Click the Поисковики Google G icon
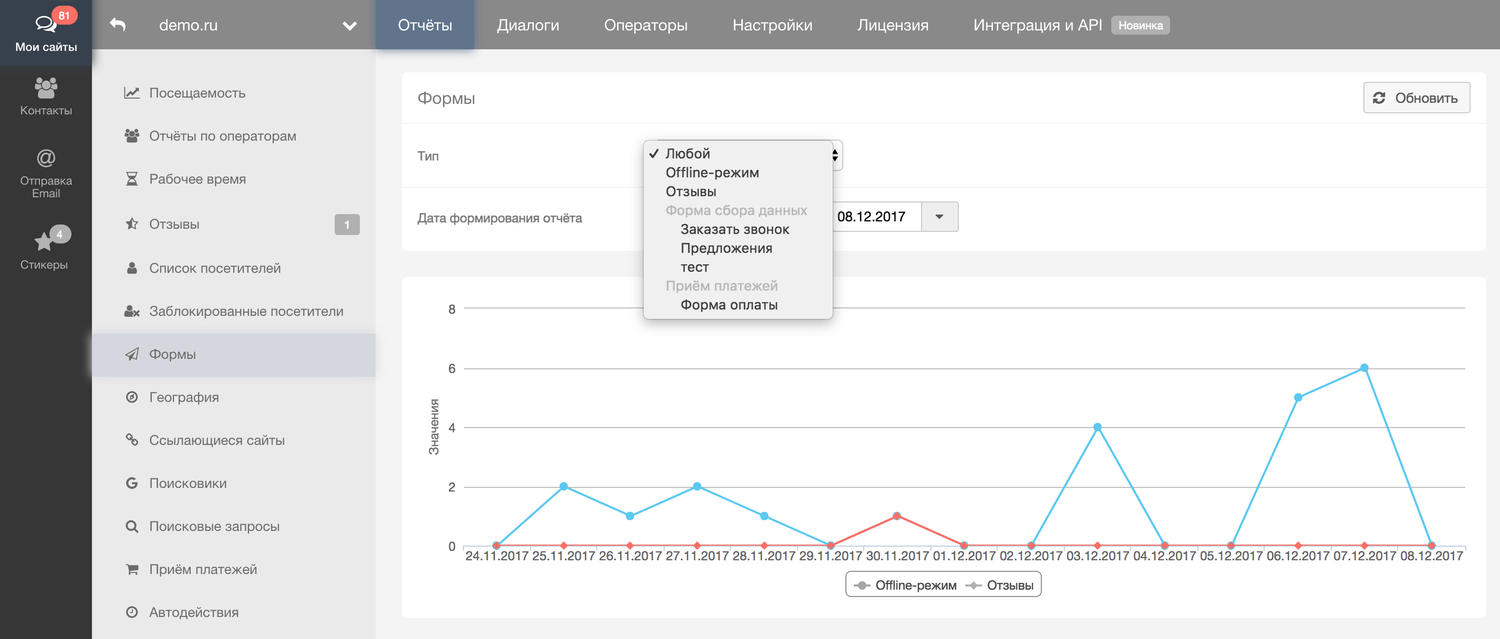This screenshot has width=1500, height=639. point(132,483)
